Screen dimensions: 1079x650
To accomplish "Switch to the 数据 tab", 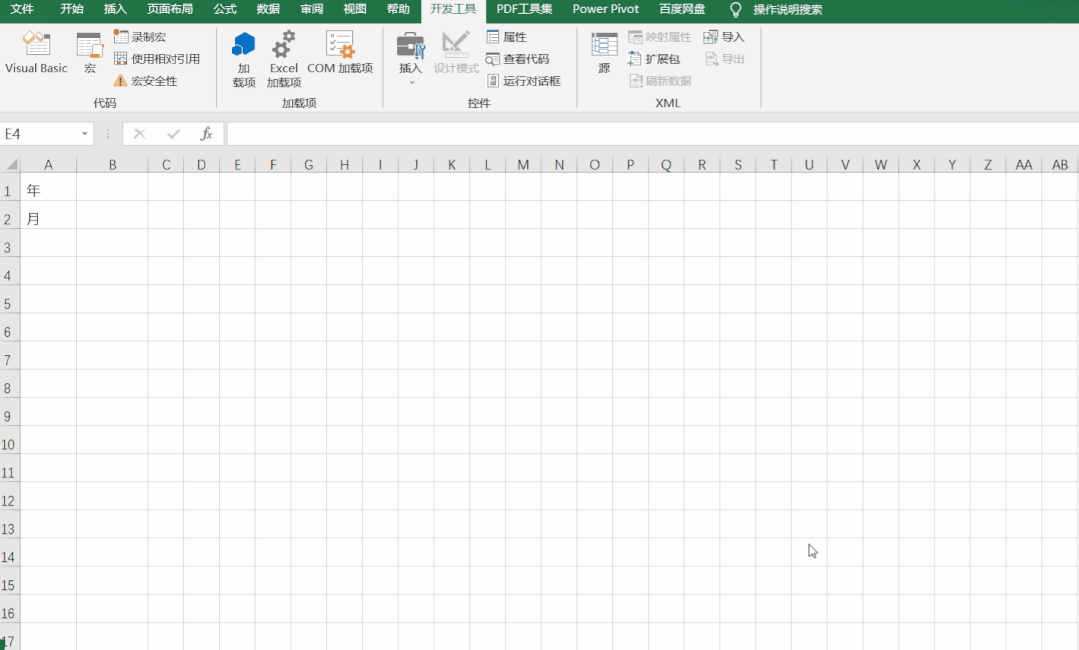I will (x=268, y=9).
